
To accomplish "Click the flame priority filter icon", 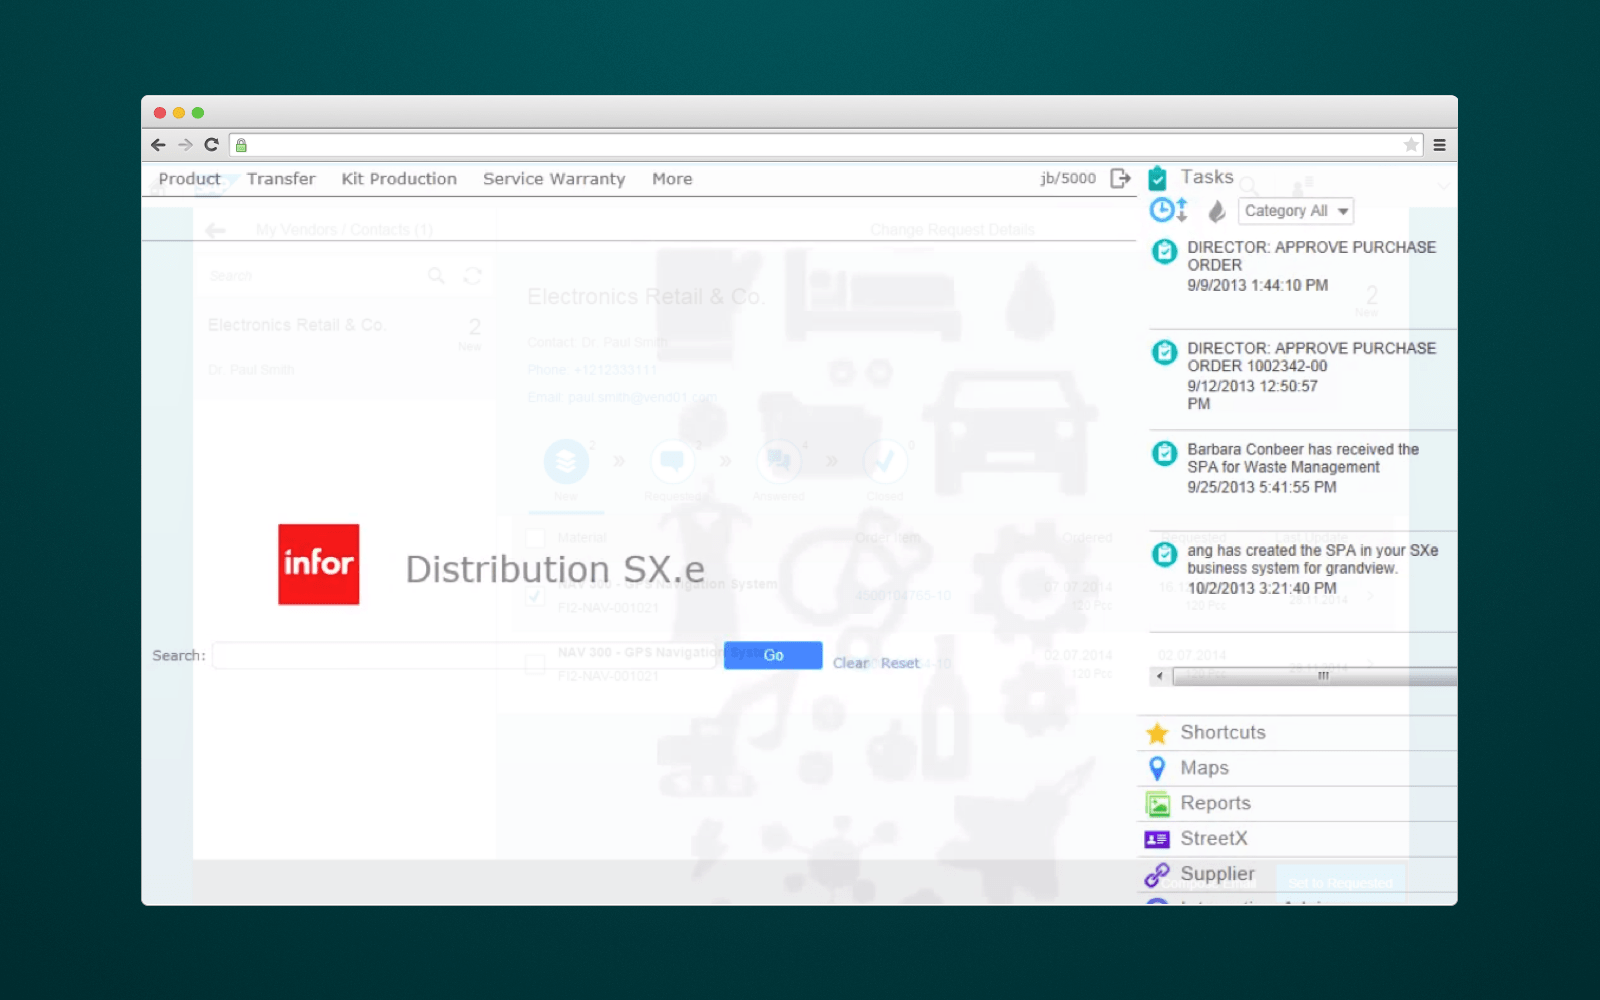I will [1217, 211].
